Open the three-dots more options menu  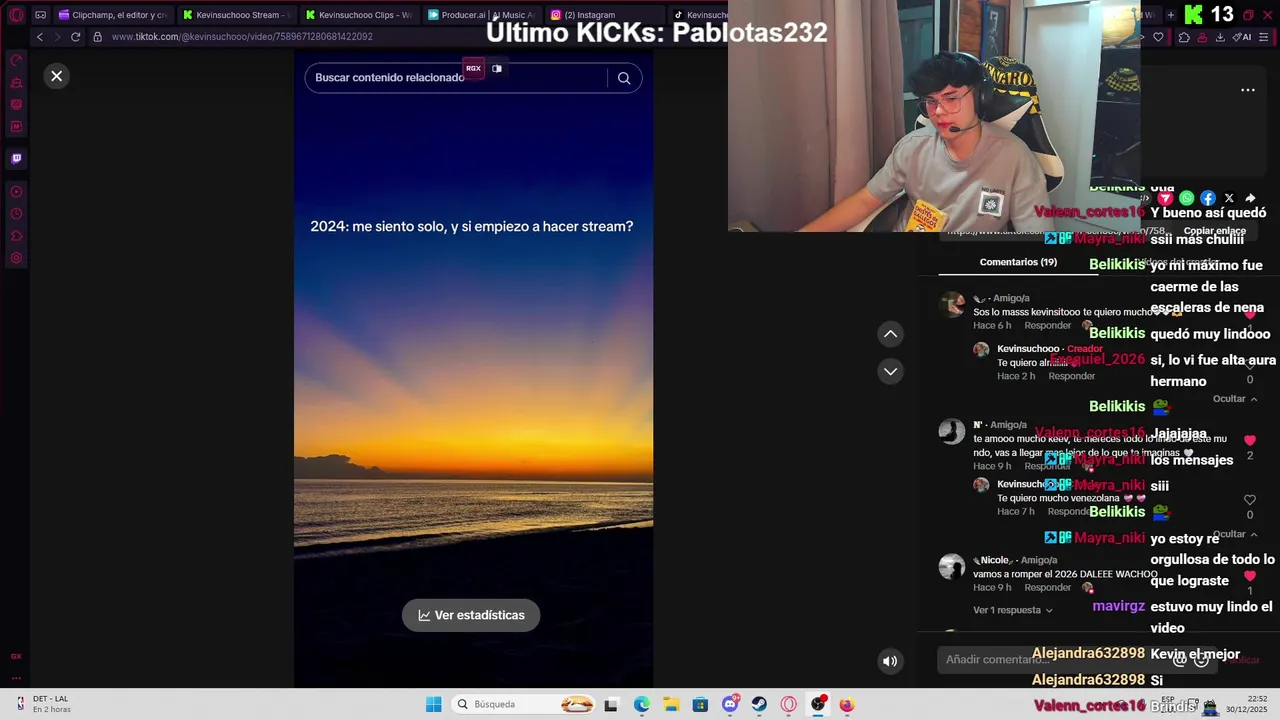(x=1248, y=90)
